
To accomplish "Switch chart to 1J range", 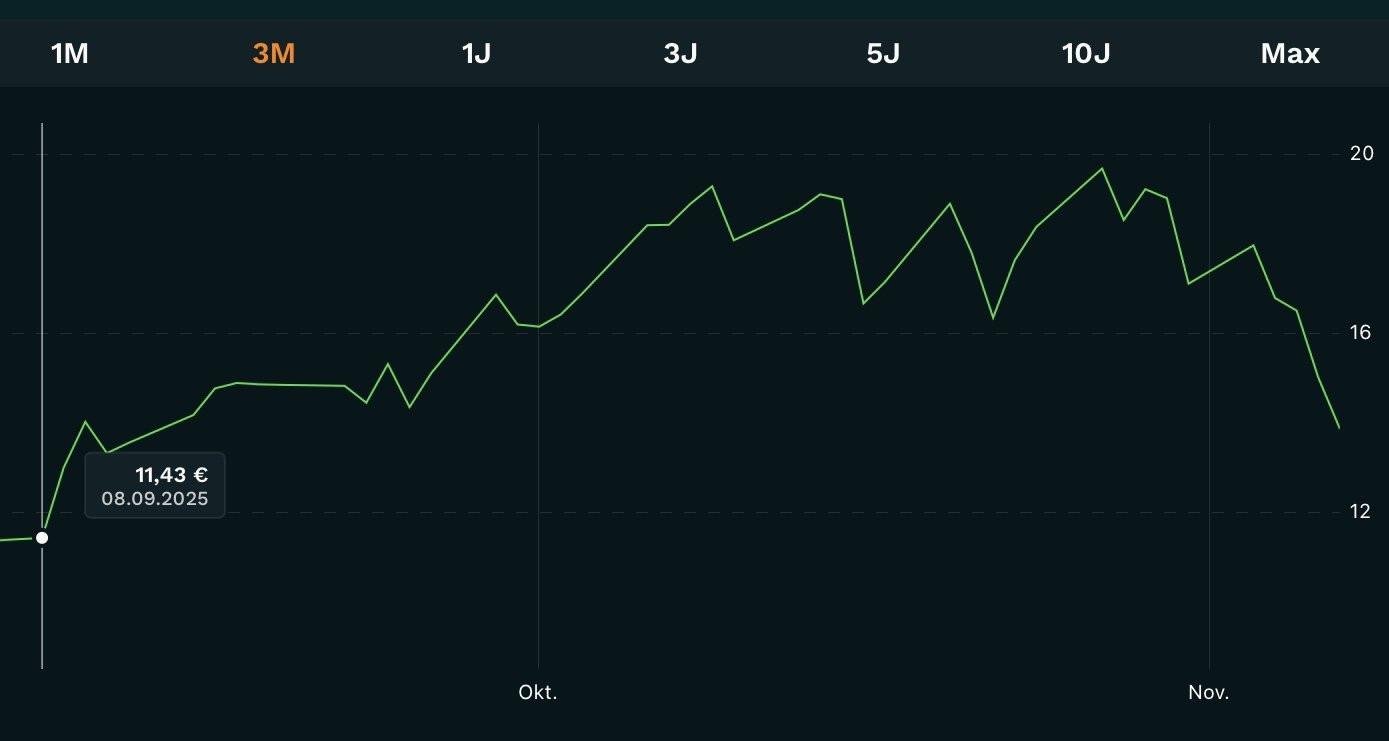I will [x=476, y=54].
